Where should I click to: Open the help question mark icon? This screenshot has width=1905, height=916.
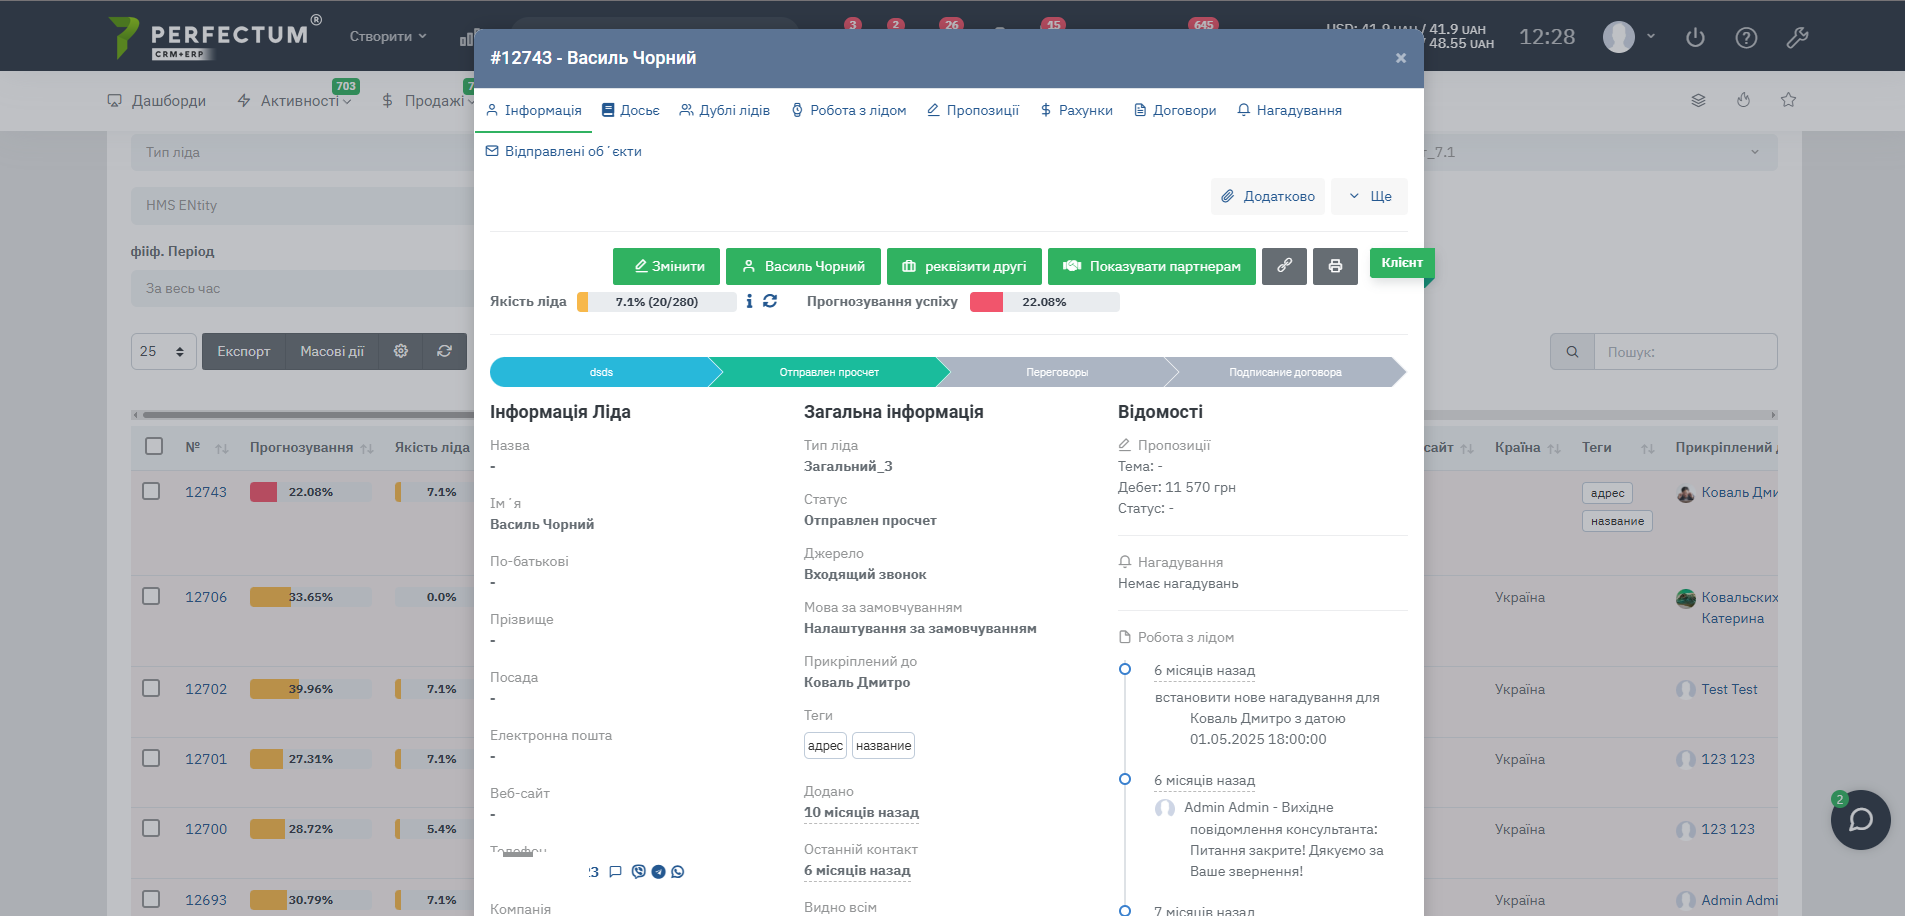1746,38
